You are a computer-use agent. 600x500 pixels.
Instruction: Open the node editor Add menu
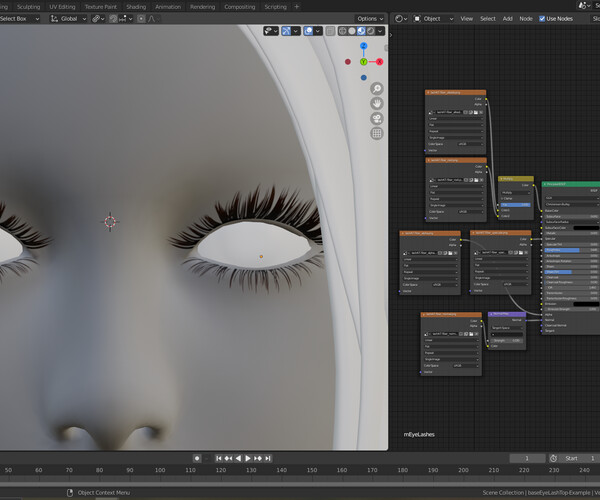[x=508, y=19]
